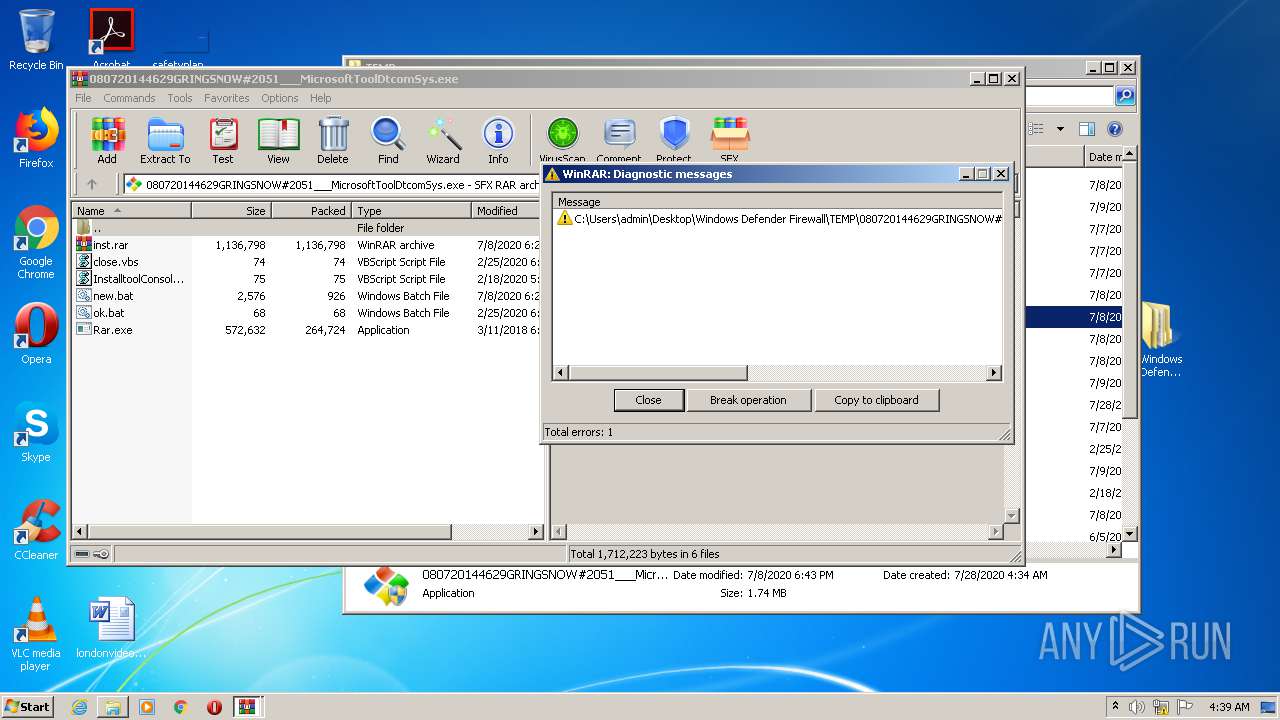
Task: Open VLC media player desktop shortcut
Action: [36, 634]
